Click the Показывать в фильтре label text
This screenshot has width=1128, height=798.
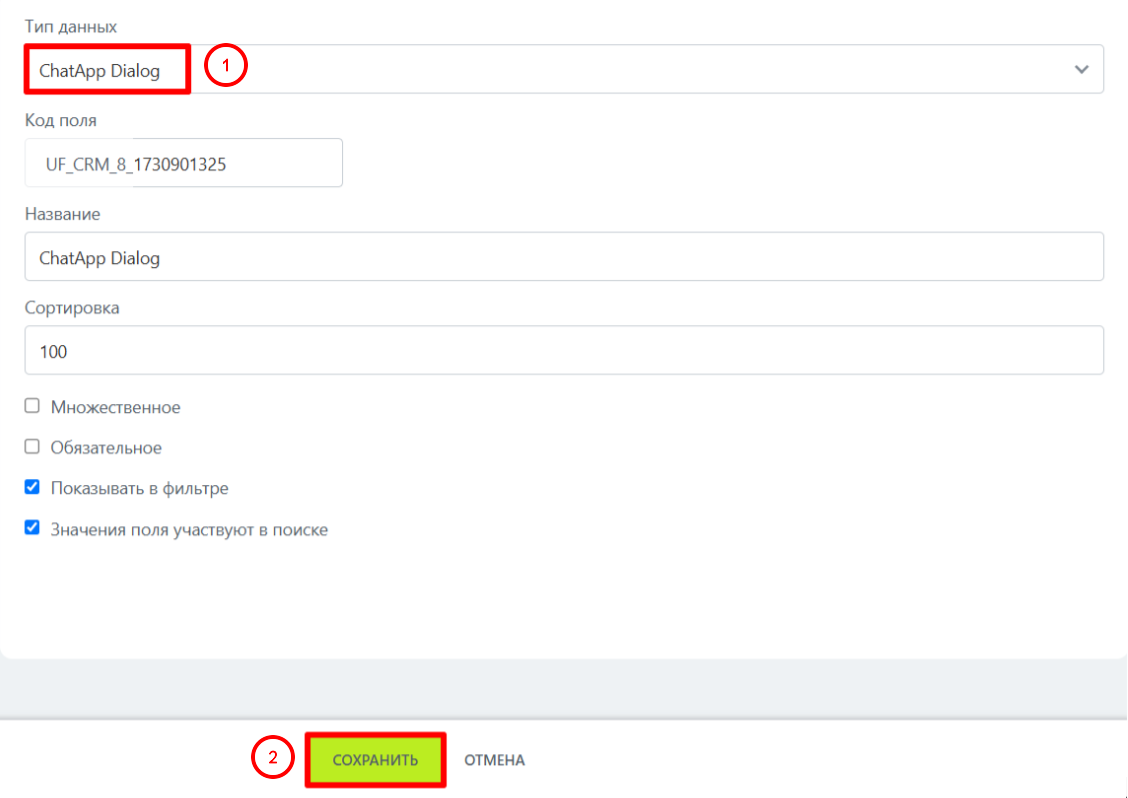coord(139,489)
